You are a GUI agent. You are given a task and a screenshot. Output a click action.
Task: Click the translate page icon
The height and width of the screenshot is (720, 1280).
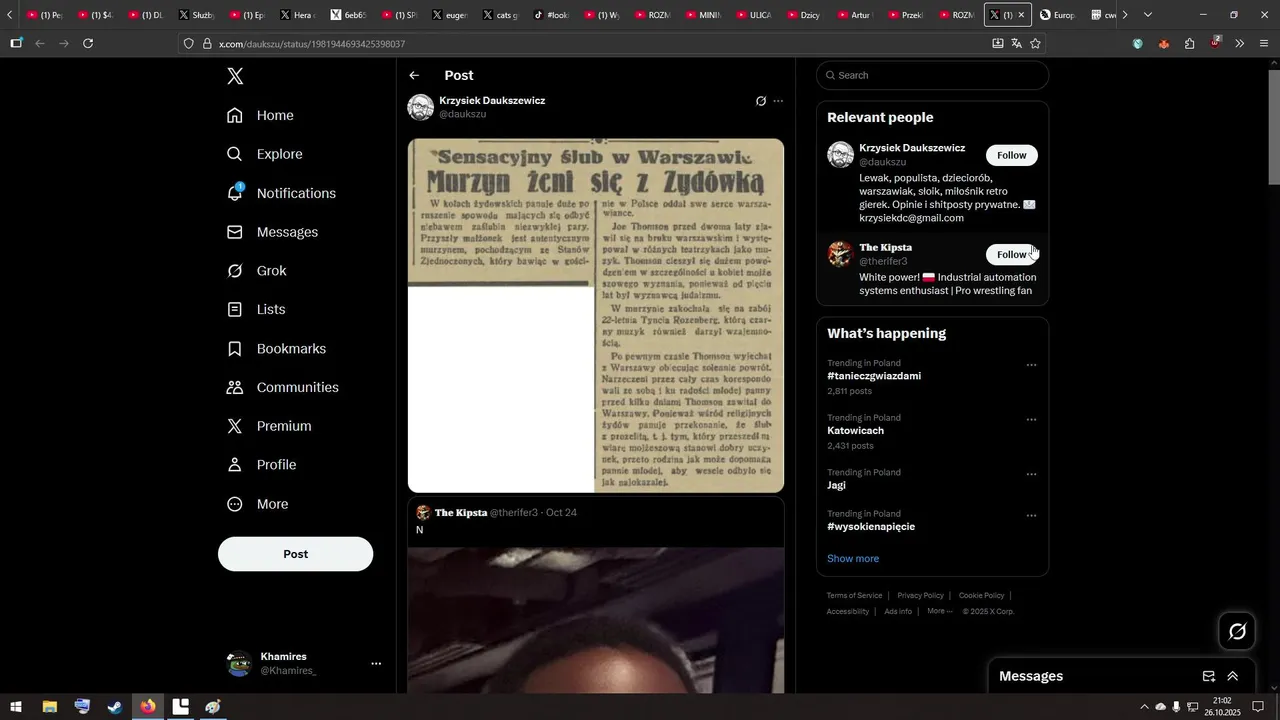coord(1016,44)
